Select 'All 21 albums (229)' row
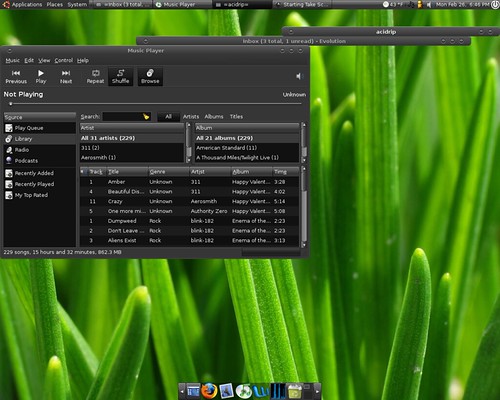The width and height of the screenshot is (500, 400). click(x=247, y=138)
